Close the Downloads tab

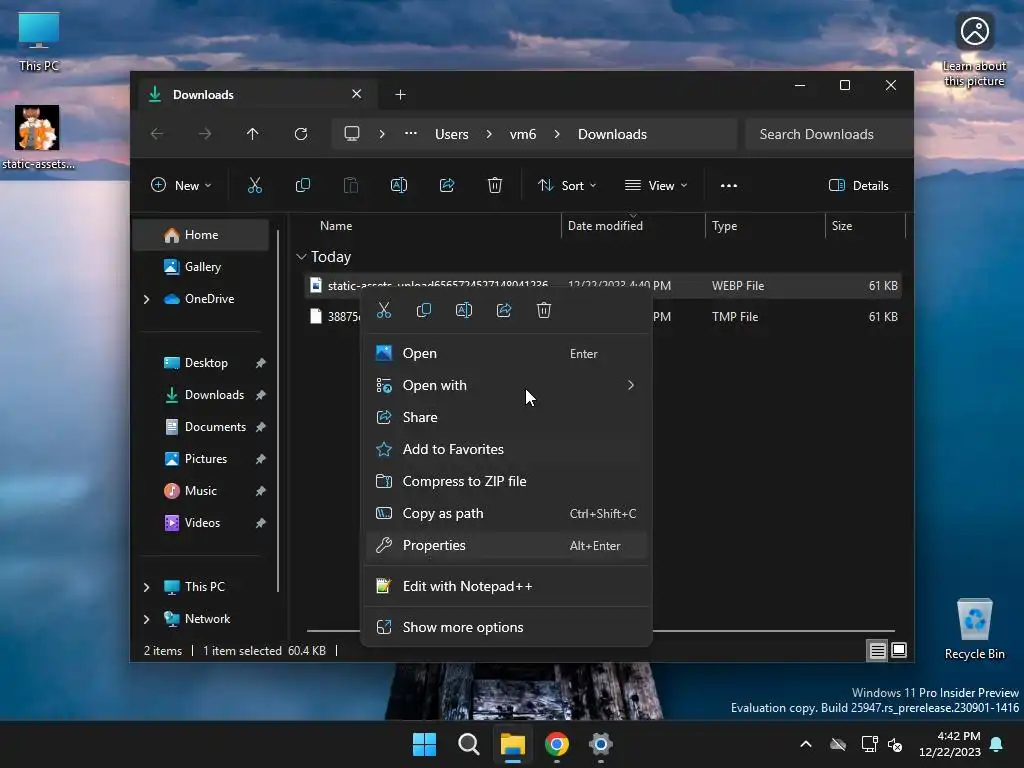tap(357, 94)
